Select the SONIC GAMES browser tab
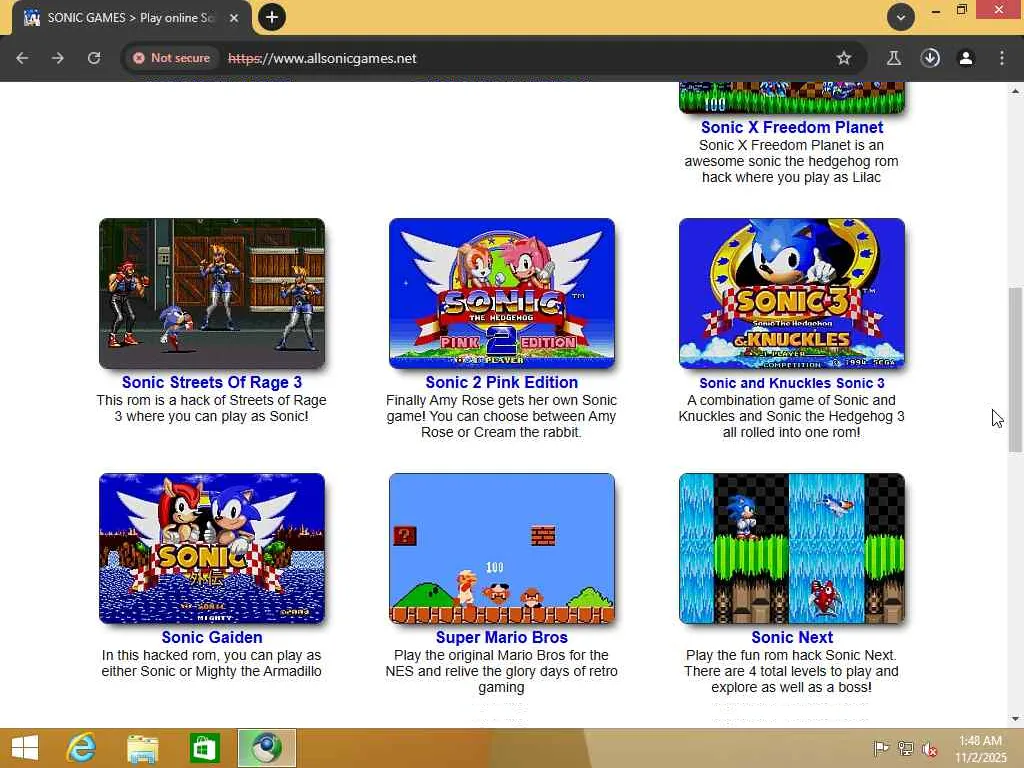Viewport: 1024px width, 768px height. click(x=131, y=18)
